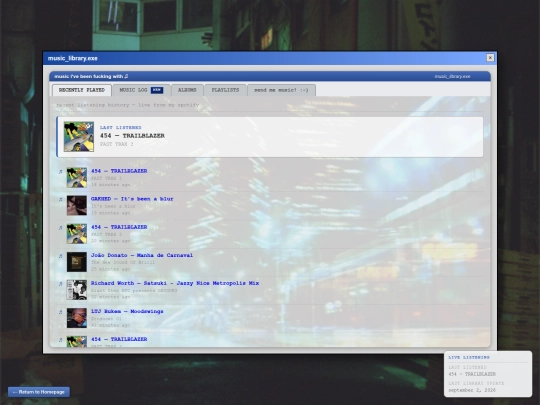Open the MUSIC LOG tab

pos(141,90)
